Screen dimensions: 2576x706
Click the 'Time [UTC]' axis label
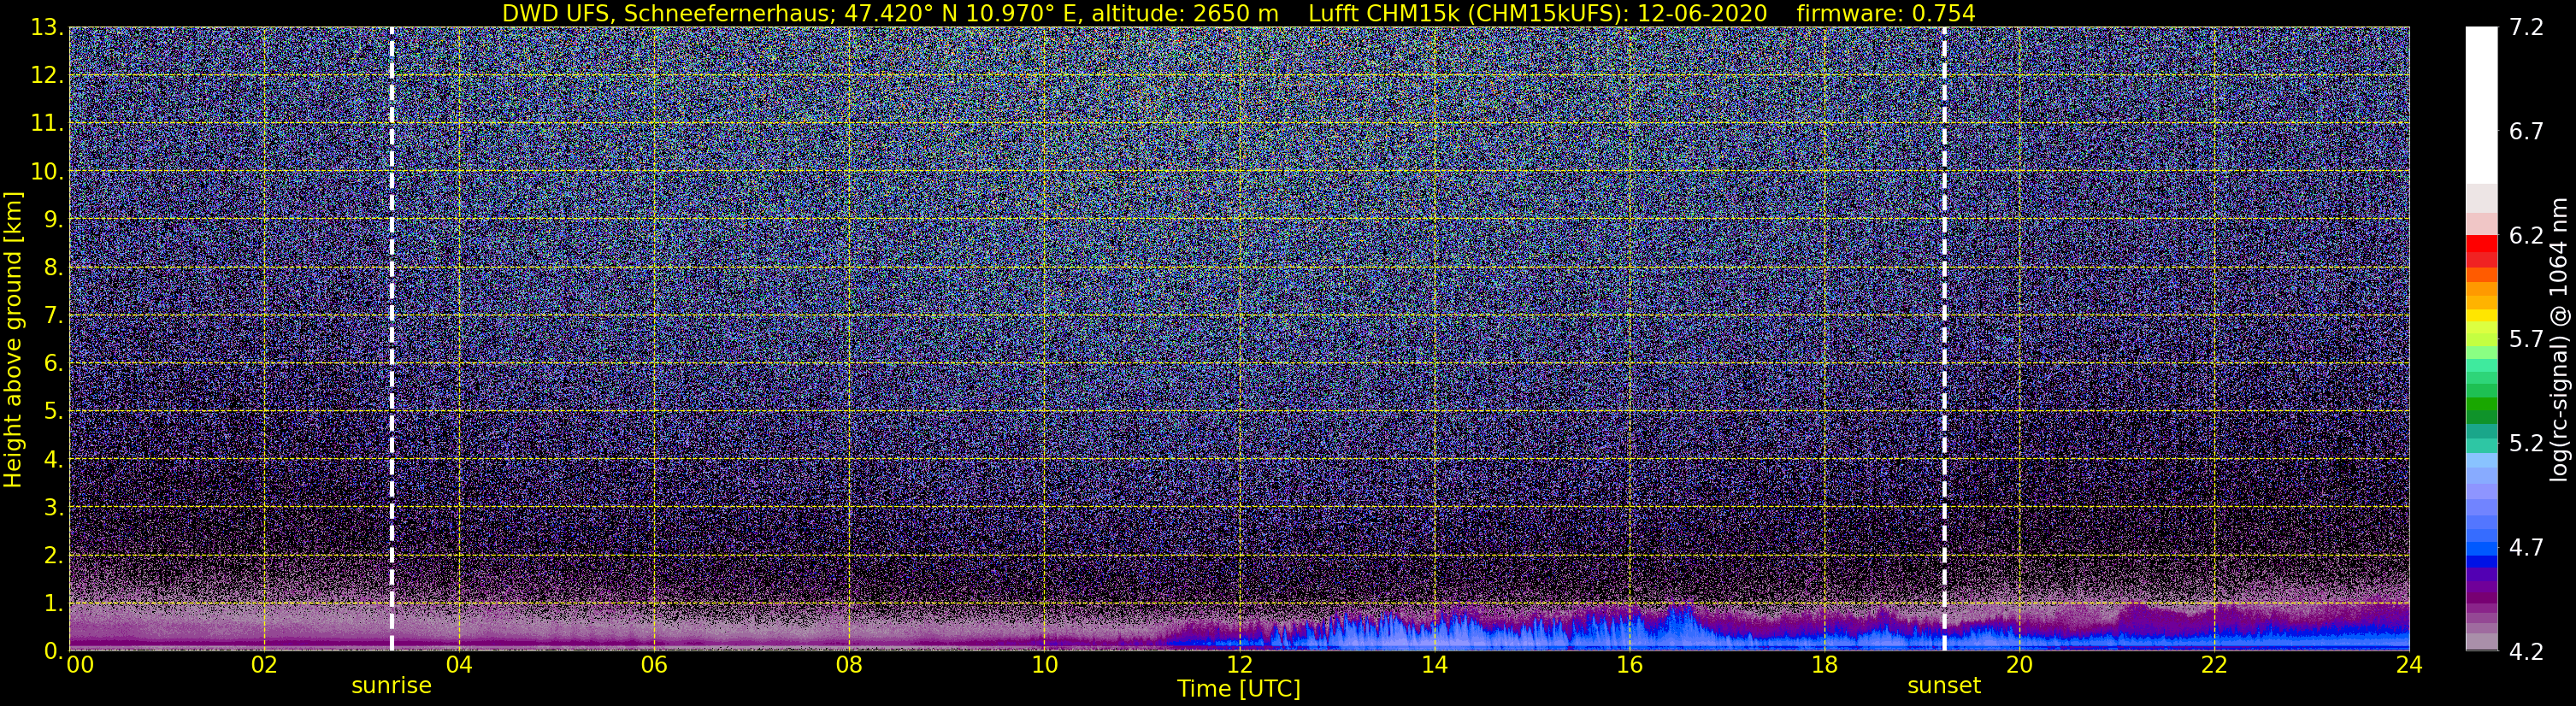pos(1239,689)
